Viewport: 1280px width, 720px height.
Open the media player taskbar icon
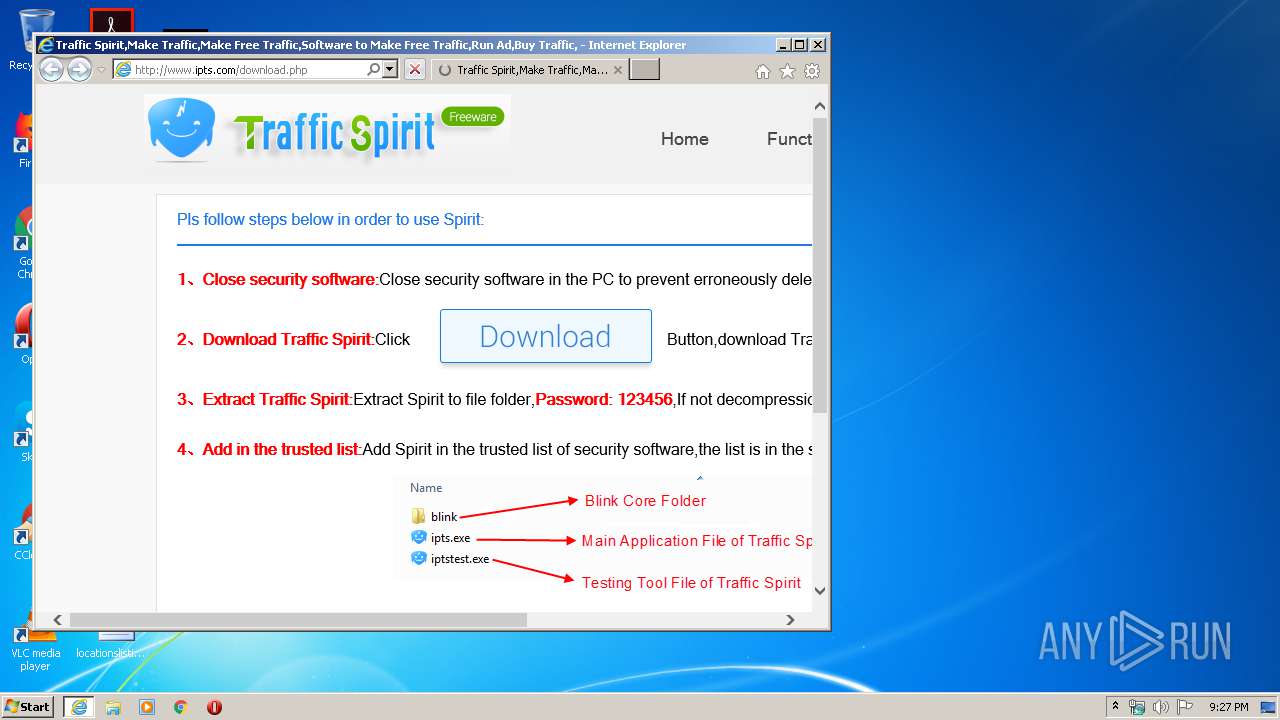(147, 707)
